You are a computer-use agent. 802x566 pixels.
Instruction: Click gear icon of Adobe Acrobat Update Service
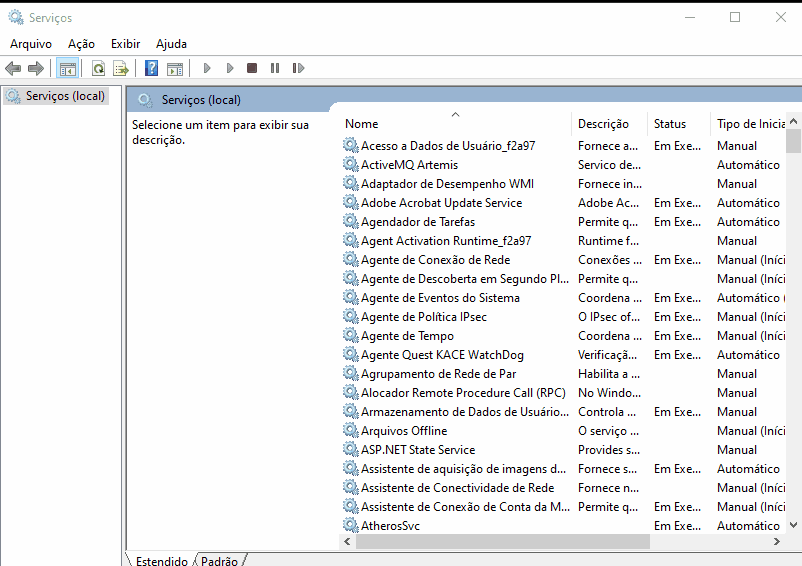(x=350, y=202)
